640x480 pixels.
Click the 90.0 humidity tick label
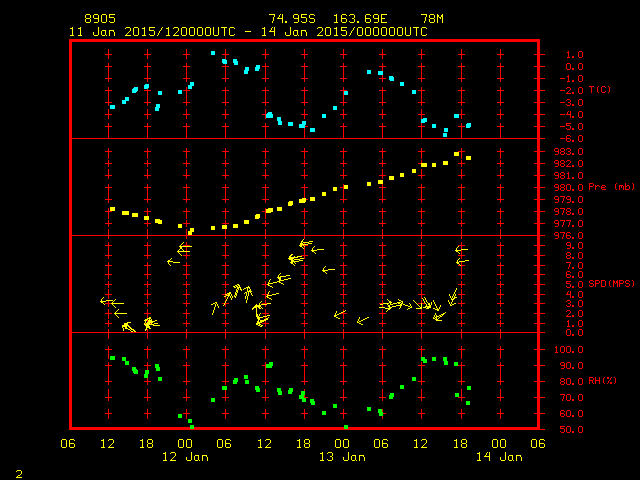[571, 366]
